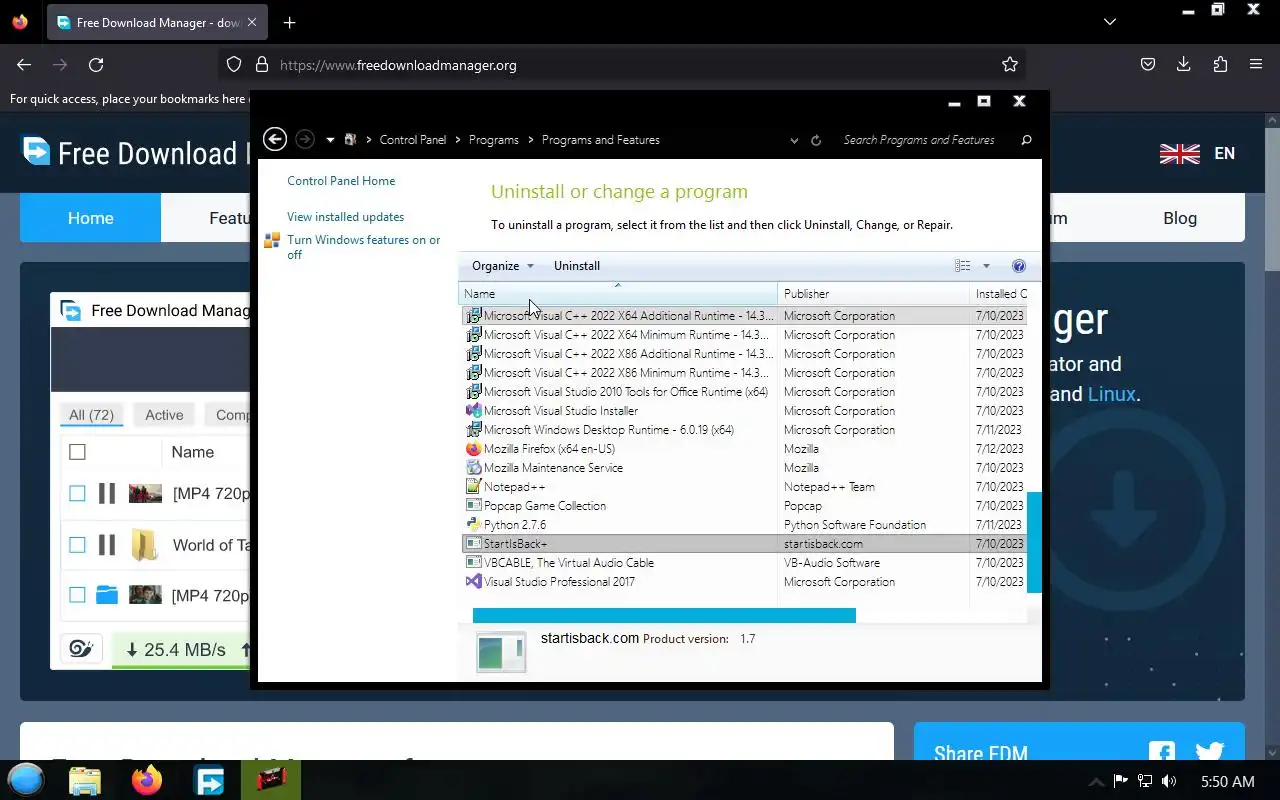The width and height of the screenshot is (1280, 800).
Task: Select the Python 2.7.6 entry
Action: point(744,525)
